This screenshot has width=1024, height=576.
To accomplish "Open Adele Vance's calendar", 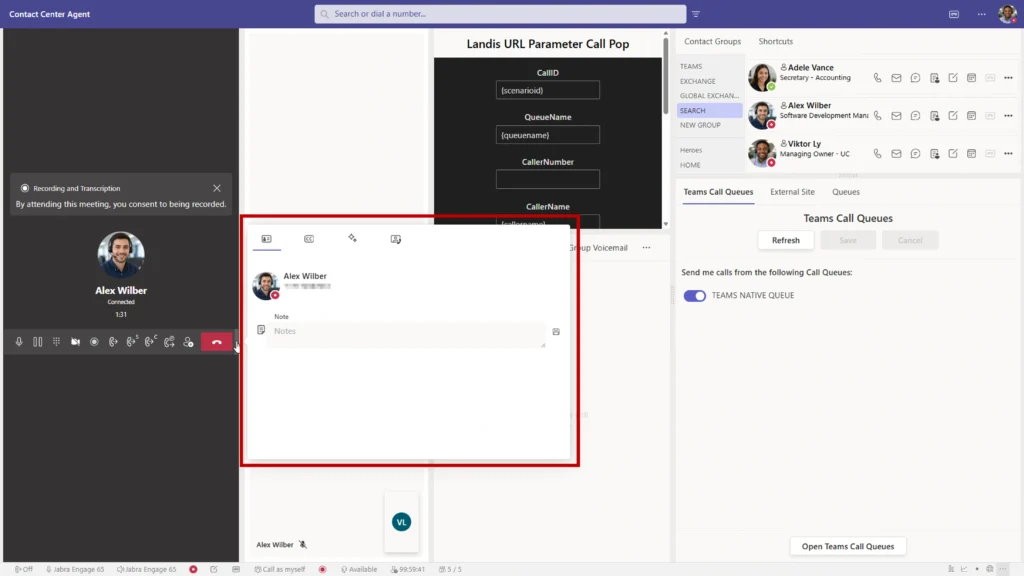I will (972, 78).
